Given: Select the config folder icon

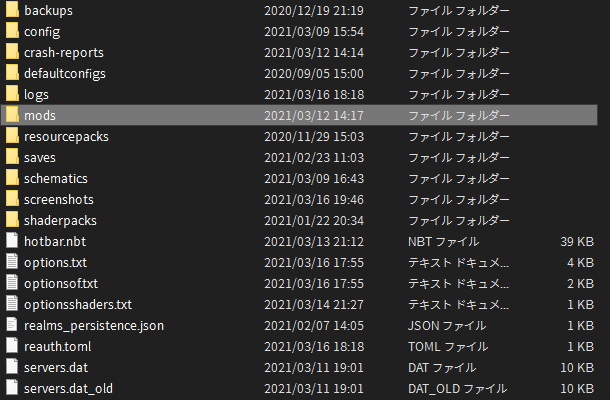Looking at the screenshot, I should point(12,31).
